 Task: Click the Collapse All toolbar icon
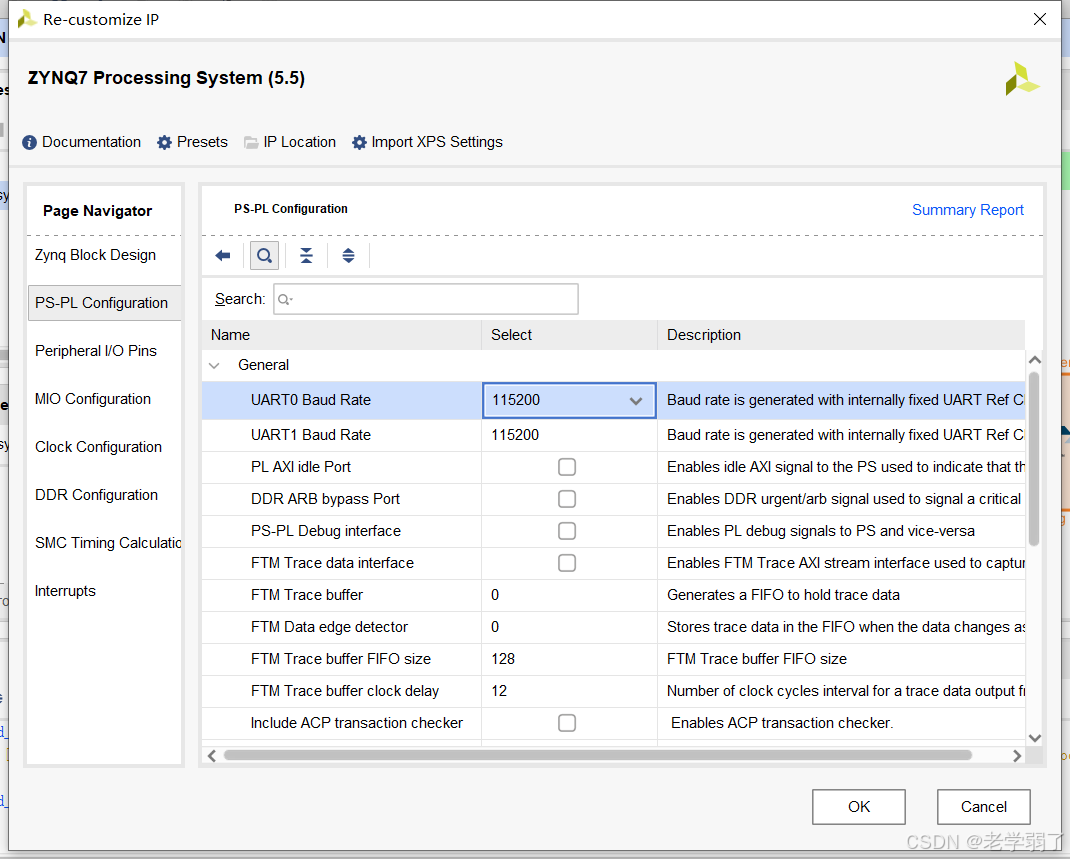306,256
